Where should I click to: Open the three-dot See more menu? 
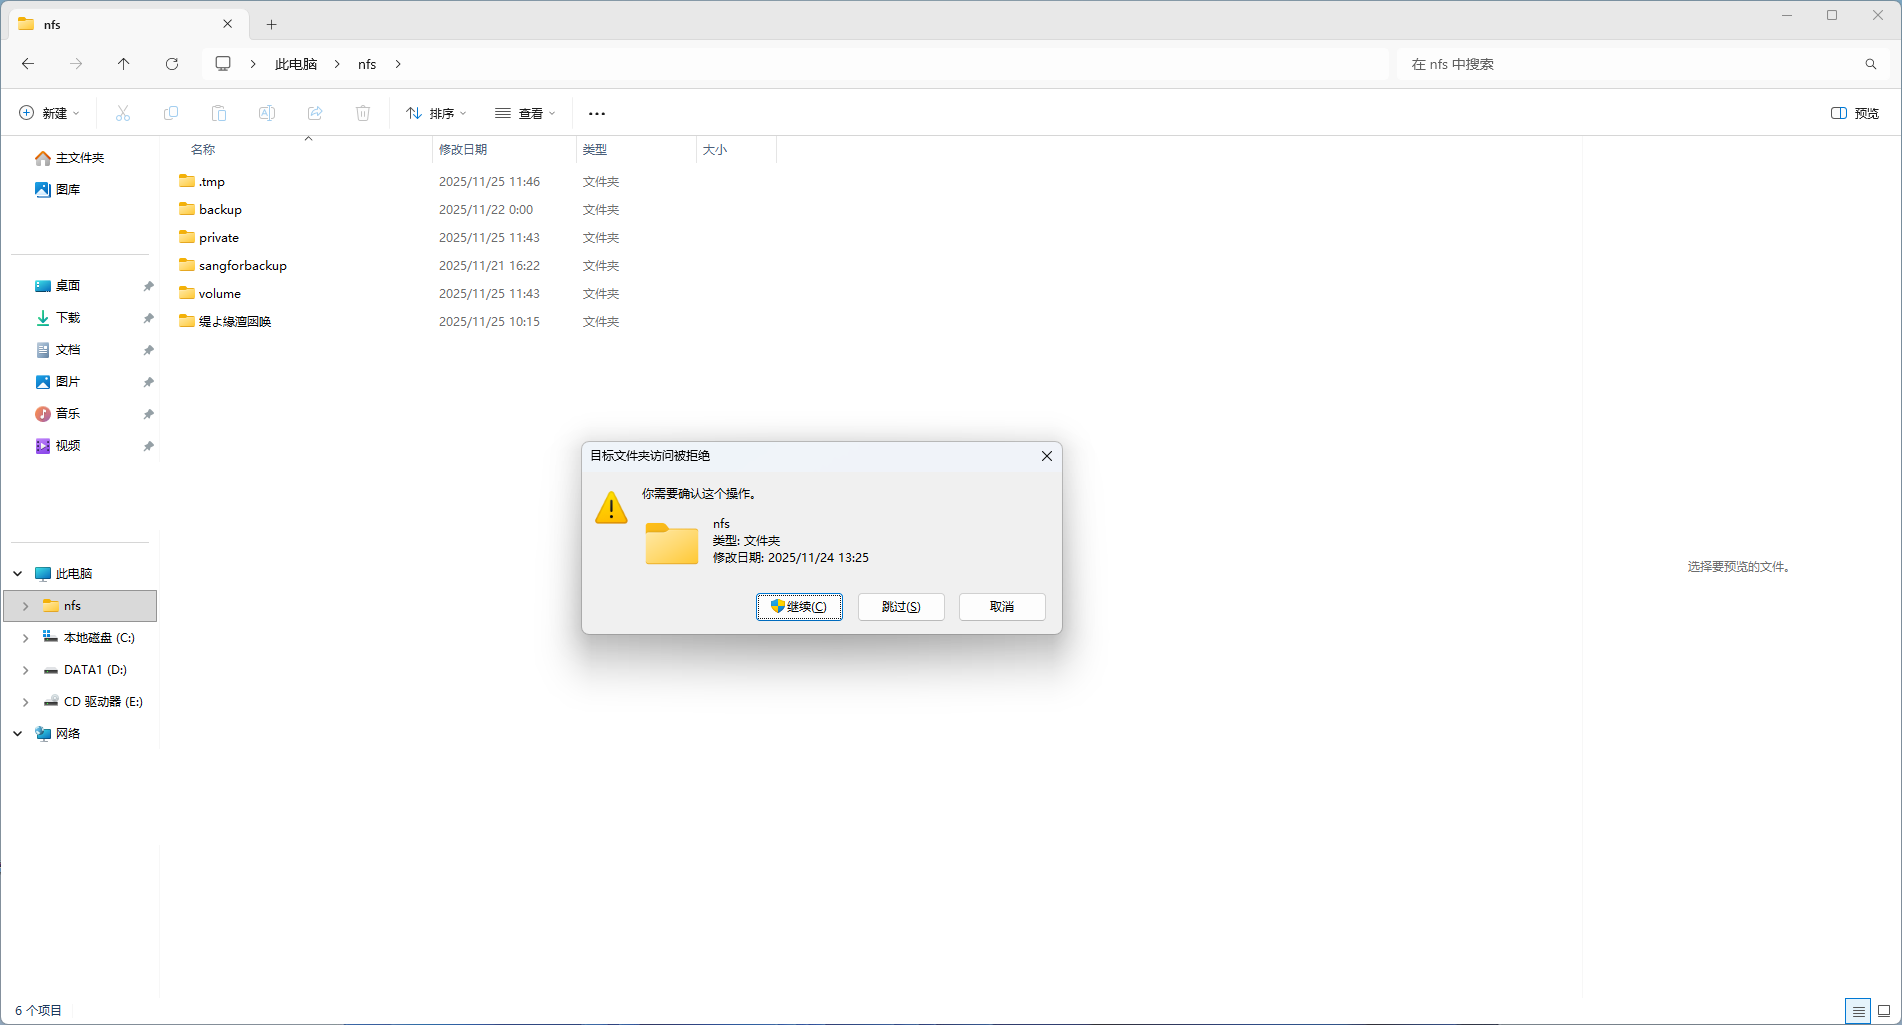[x=597, y=113]
